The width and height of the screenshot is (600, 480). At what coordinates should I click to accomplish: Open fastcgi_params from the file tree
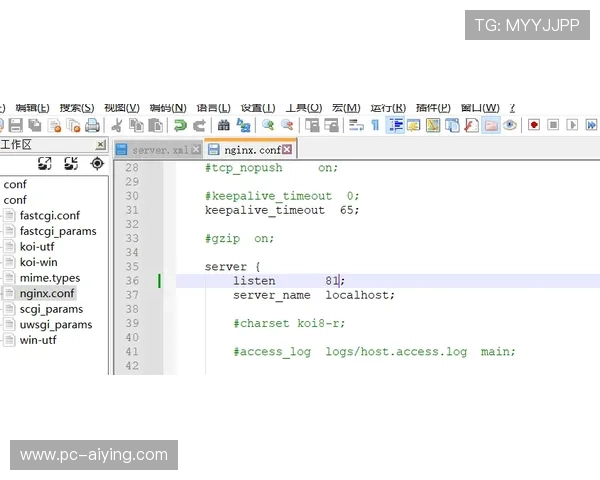coord(58,231)
